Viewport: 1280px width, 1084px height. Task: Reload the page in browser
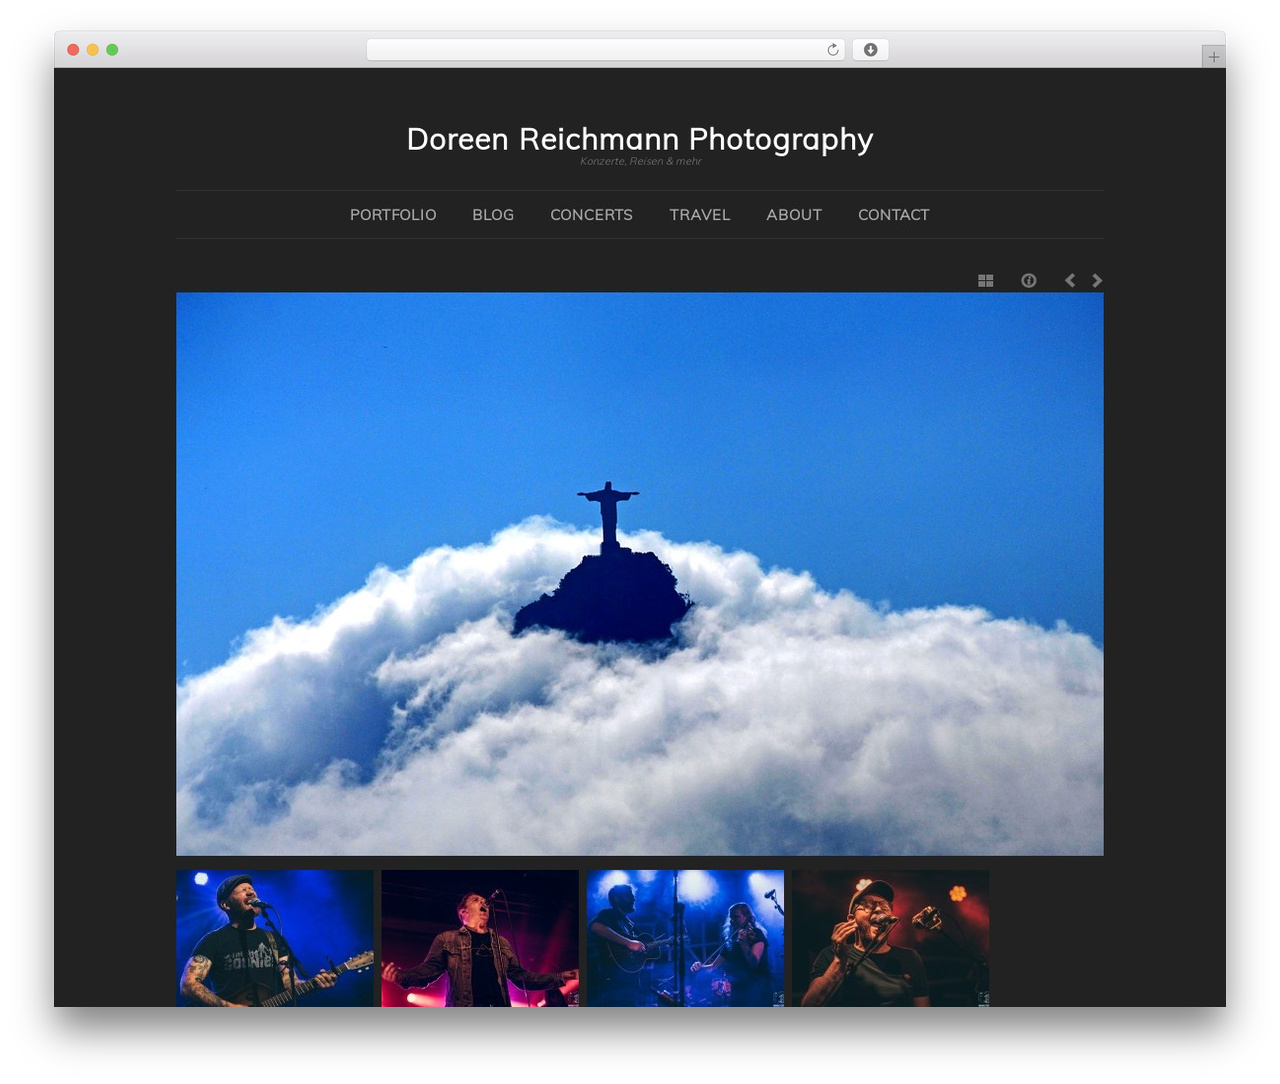[x=833, y=50]
